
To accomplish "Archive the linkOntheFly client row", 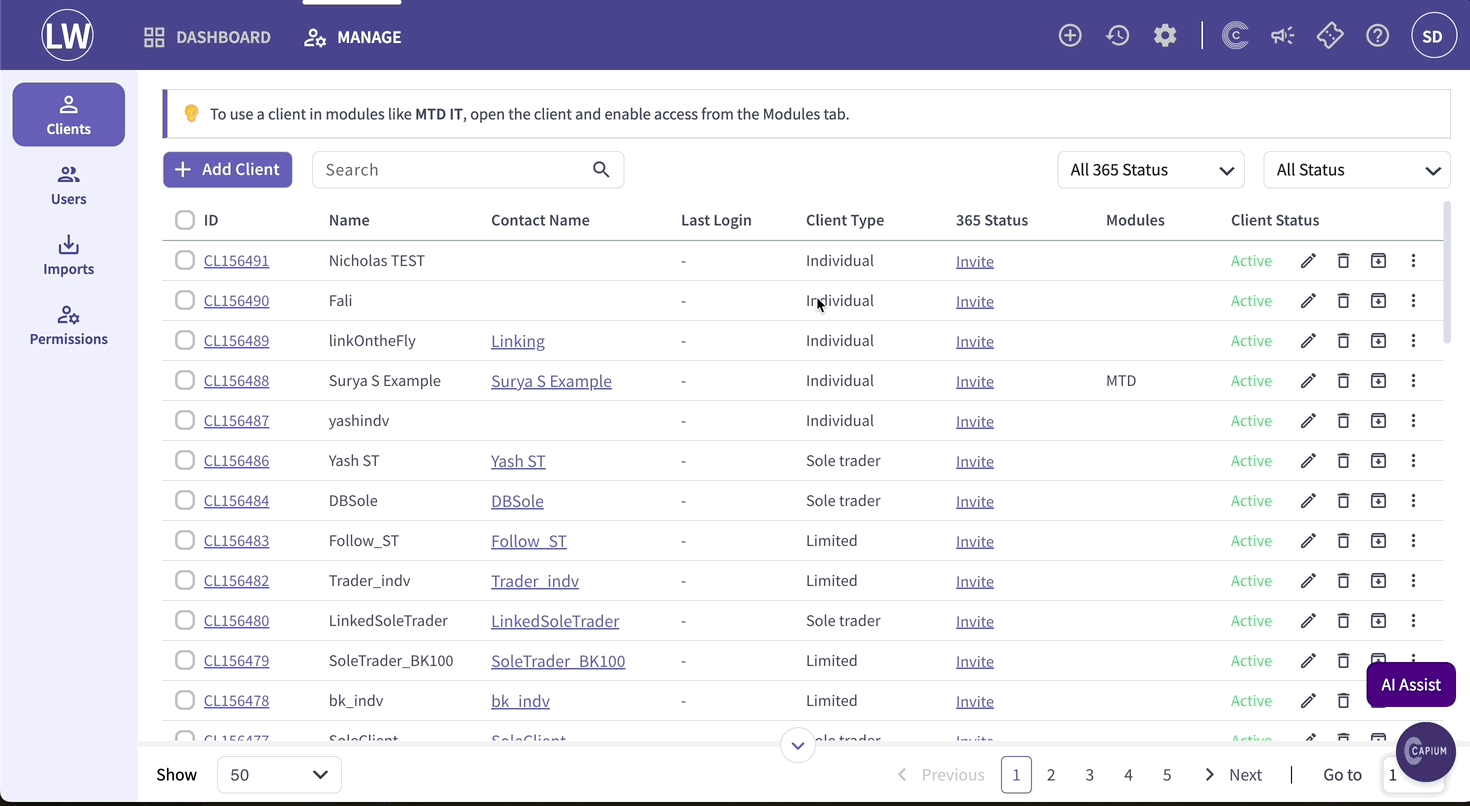I will 1378,341.
